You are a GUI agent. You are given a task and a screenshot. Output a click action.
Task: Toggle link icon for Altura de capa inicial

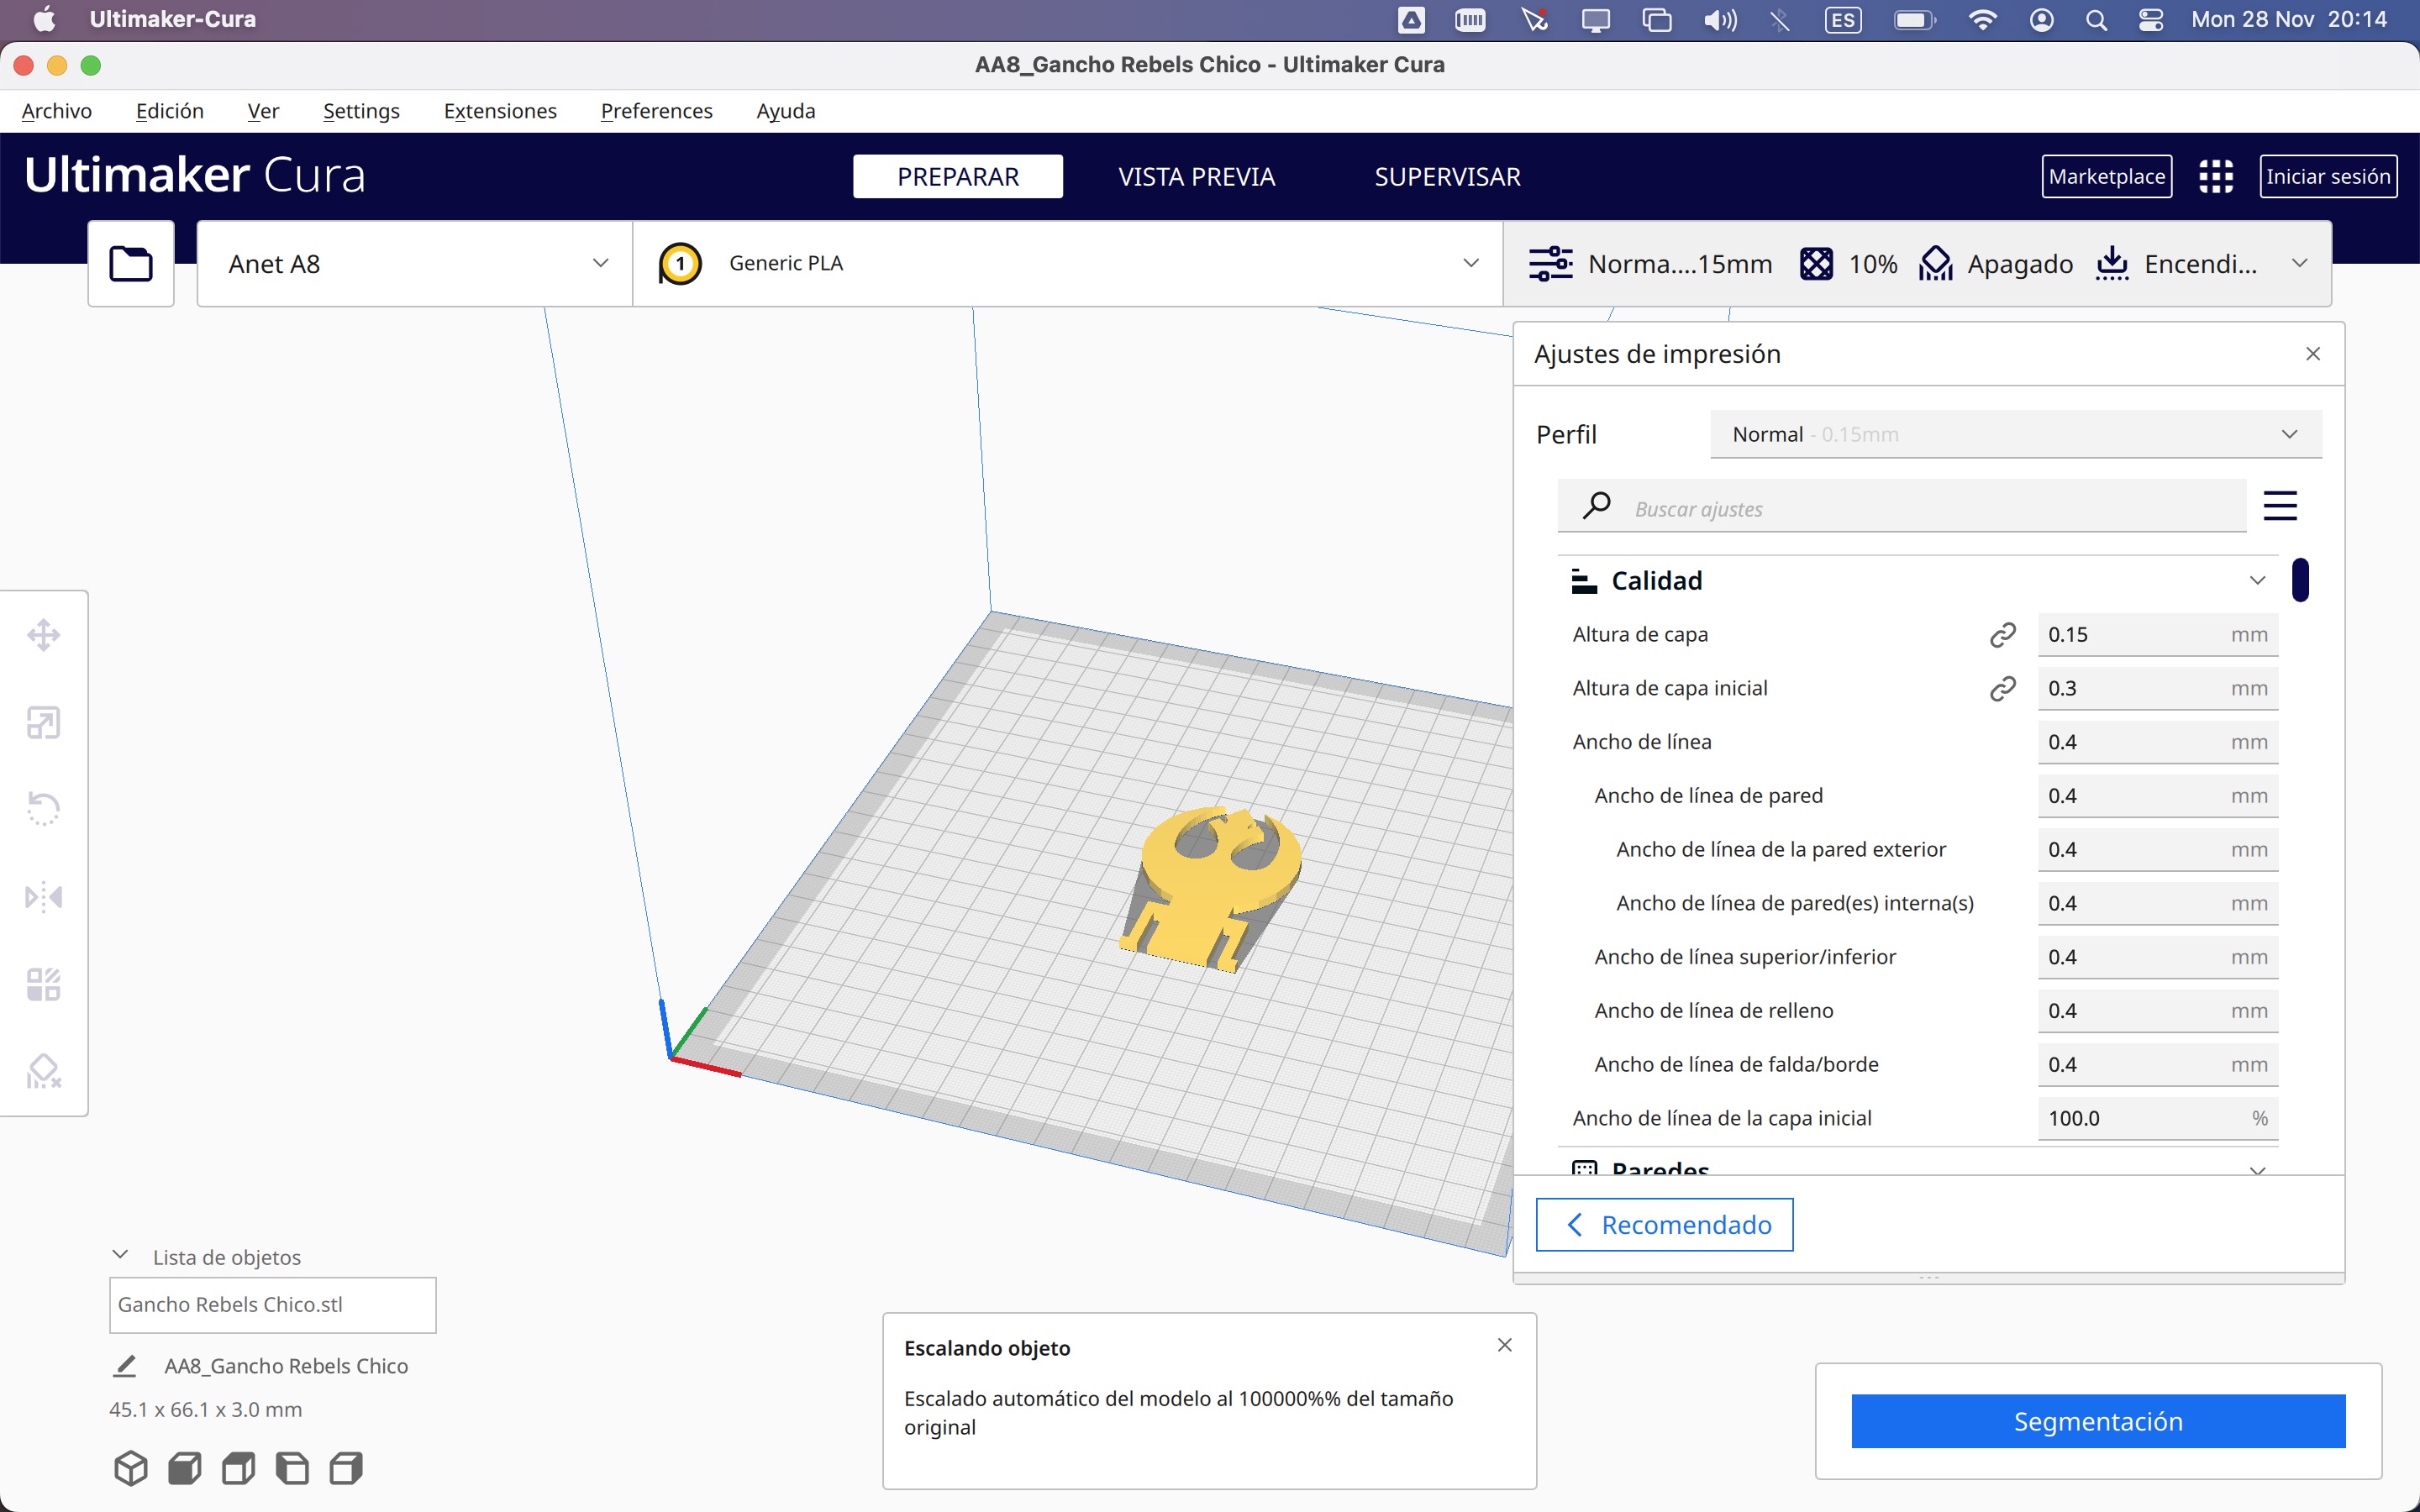point(2003,688)
